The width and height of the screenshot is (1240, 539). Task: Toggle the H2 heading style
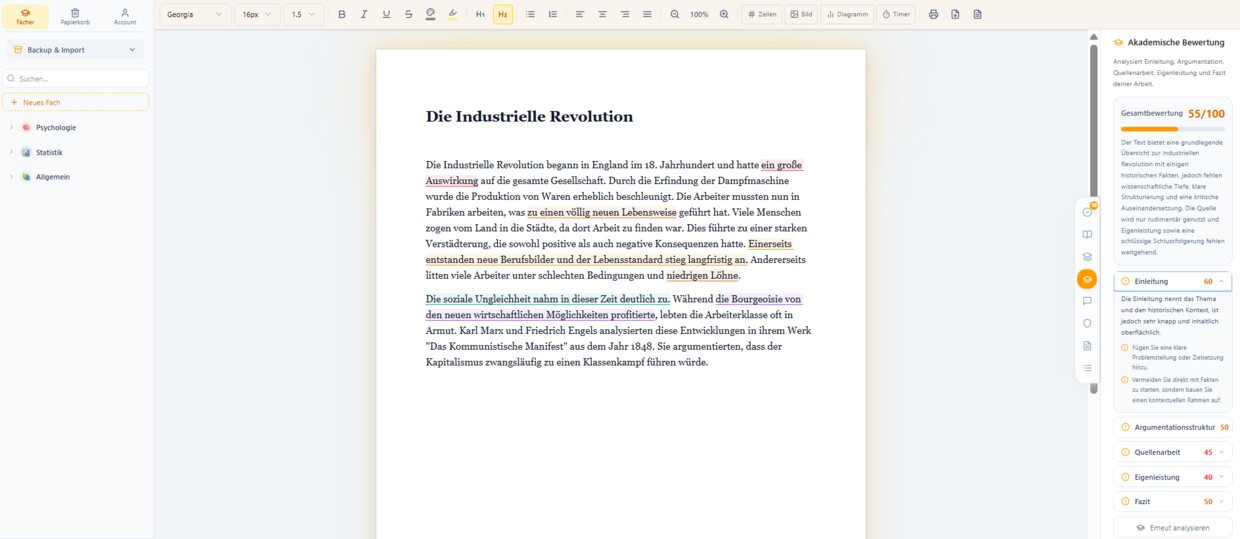503,15
